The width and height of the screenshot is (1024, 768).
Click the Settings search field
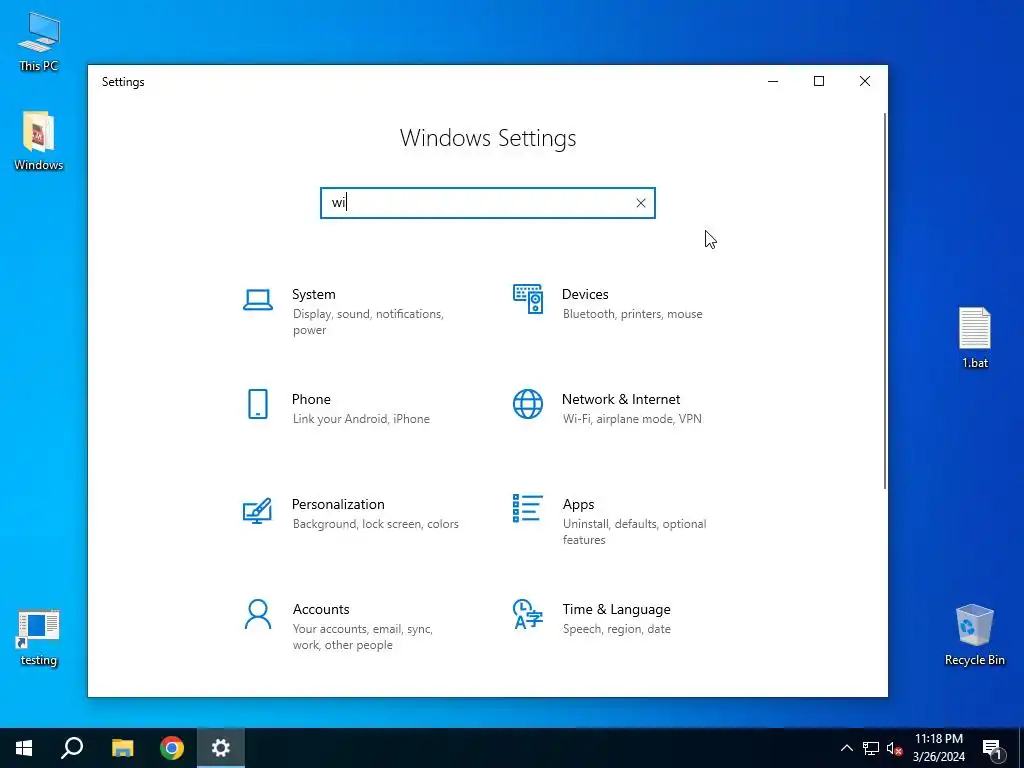tap(487, 203)
